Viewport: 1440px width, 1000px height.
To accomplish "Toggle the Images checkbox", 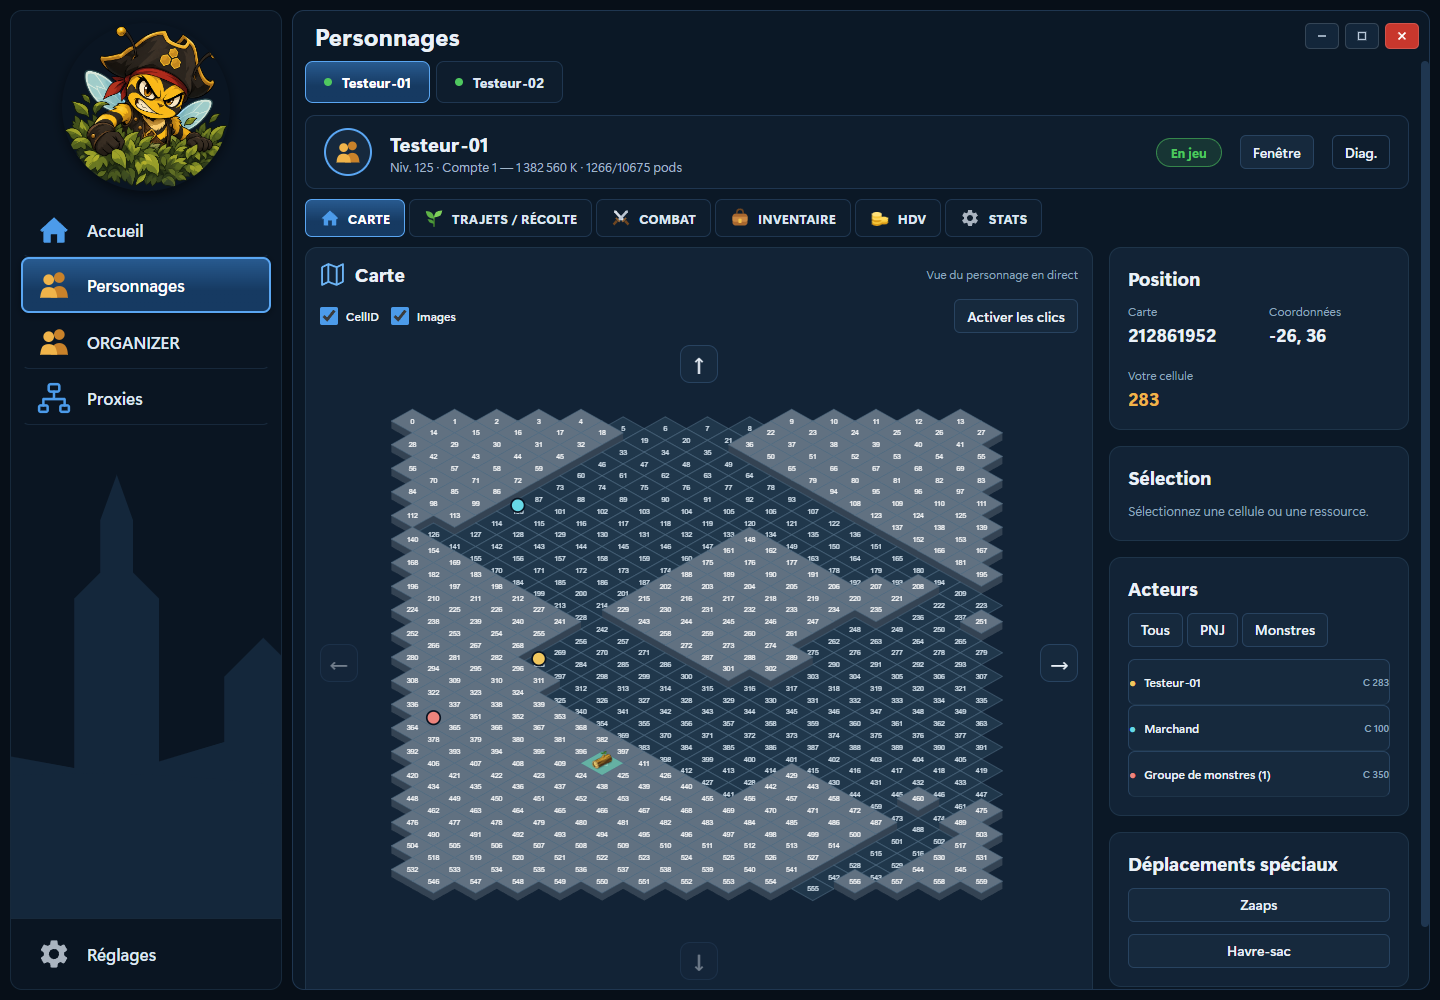I will pos(400,316).
